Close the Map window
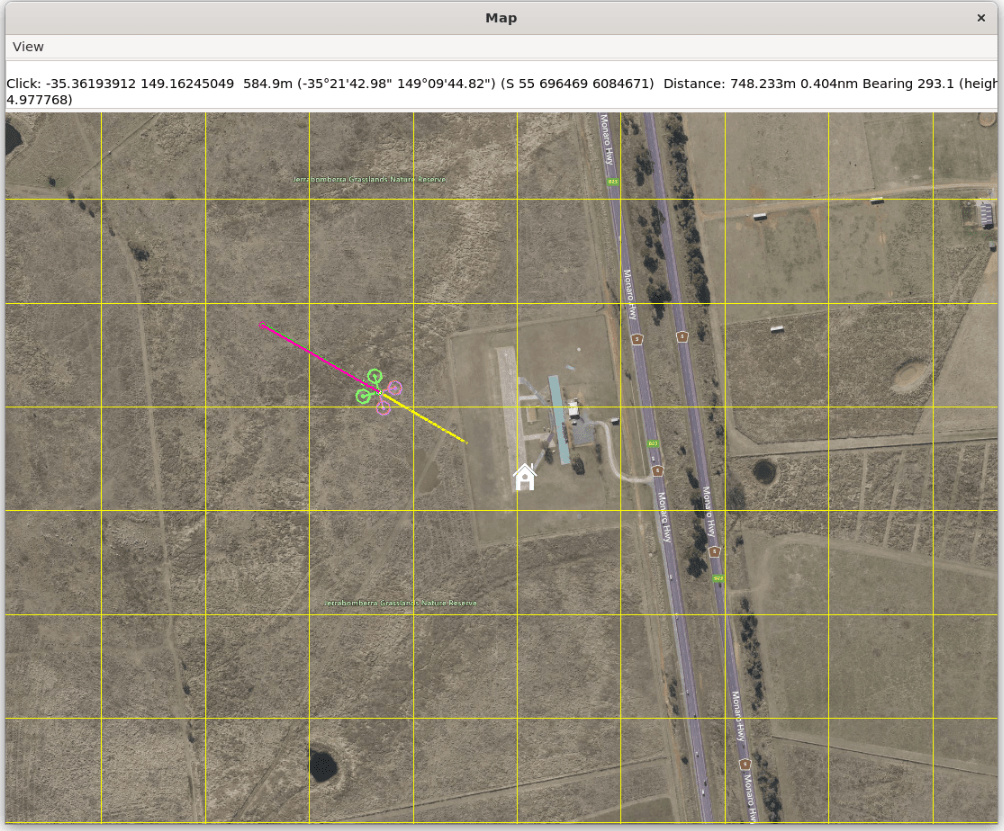1004x831 pixels. tap(981, 18)
